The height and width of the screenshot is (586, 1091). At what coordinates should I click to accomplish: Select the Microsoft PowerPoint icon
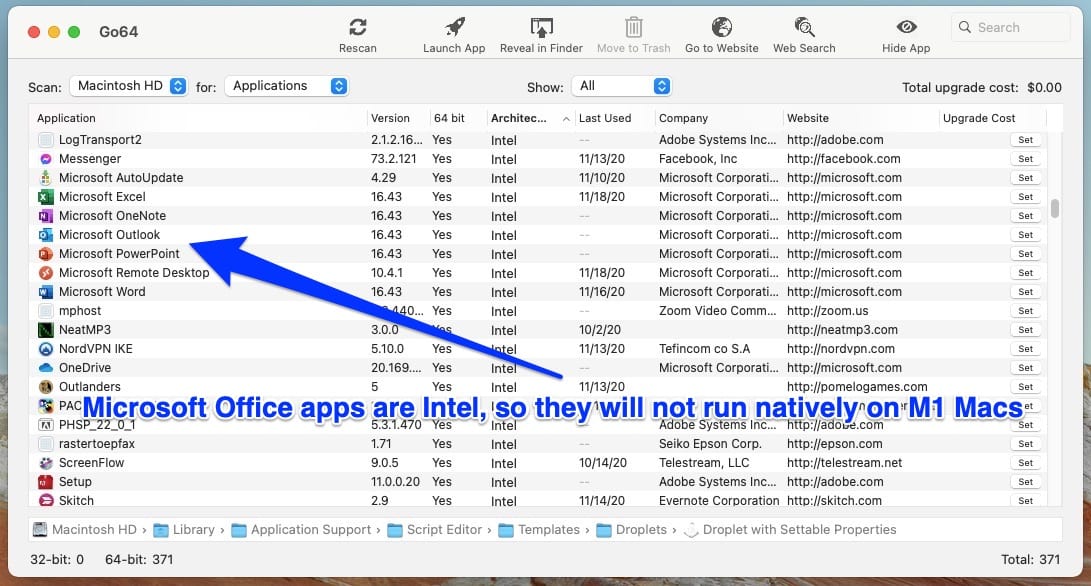[46, 254]
